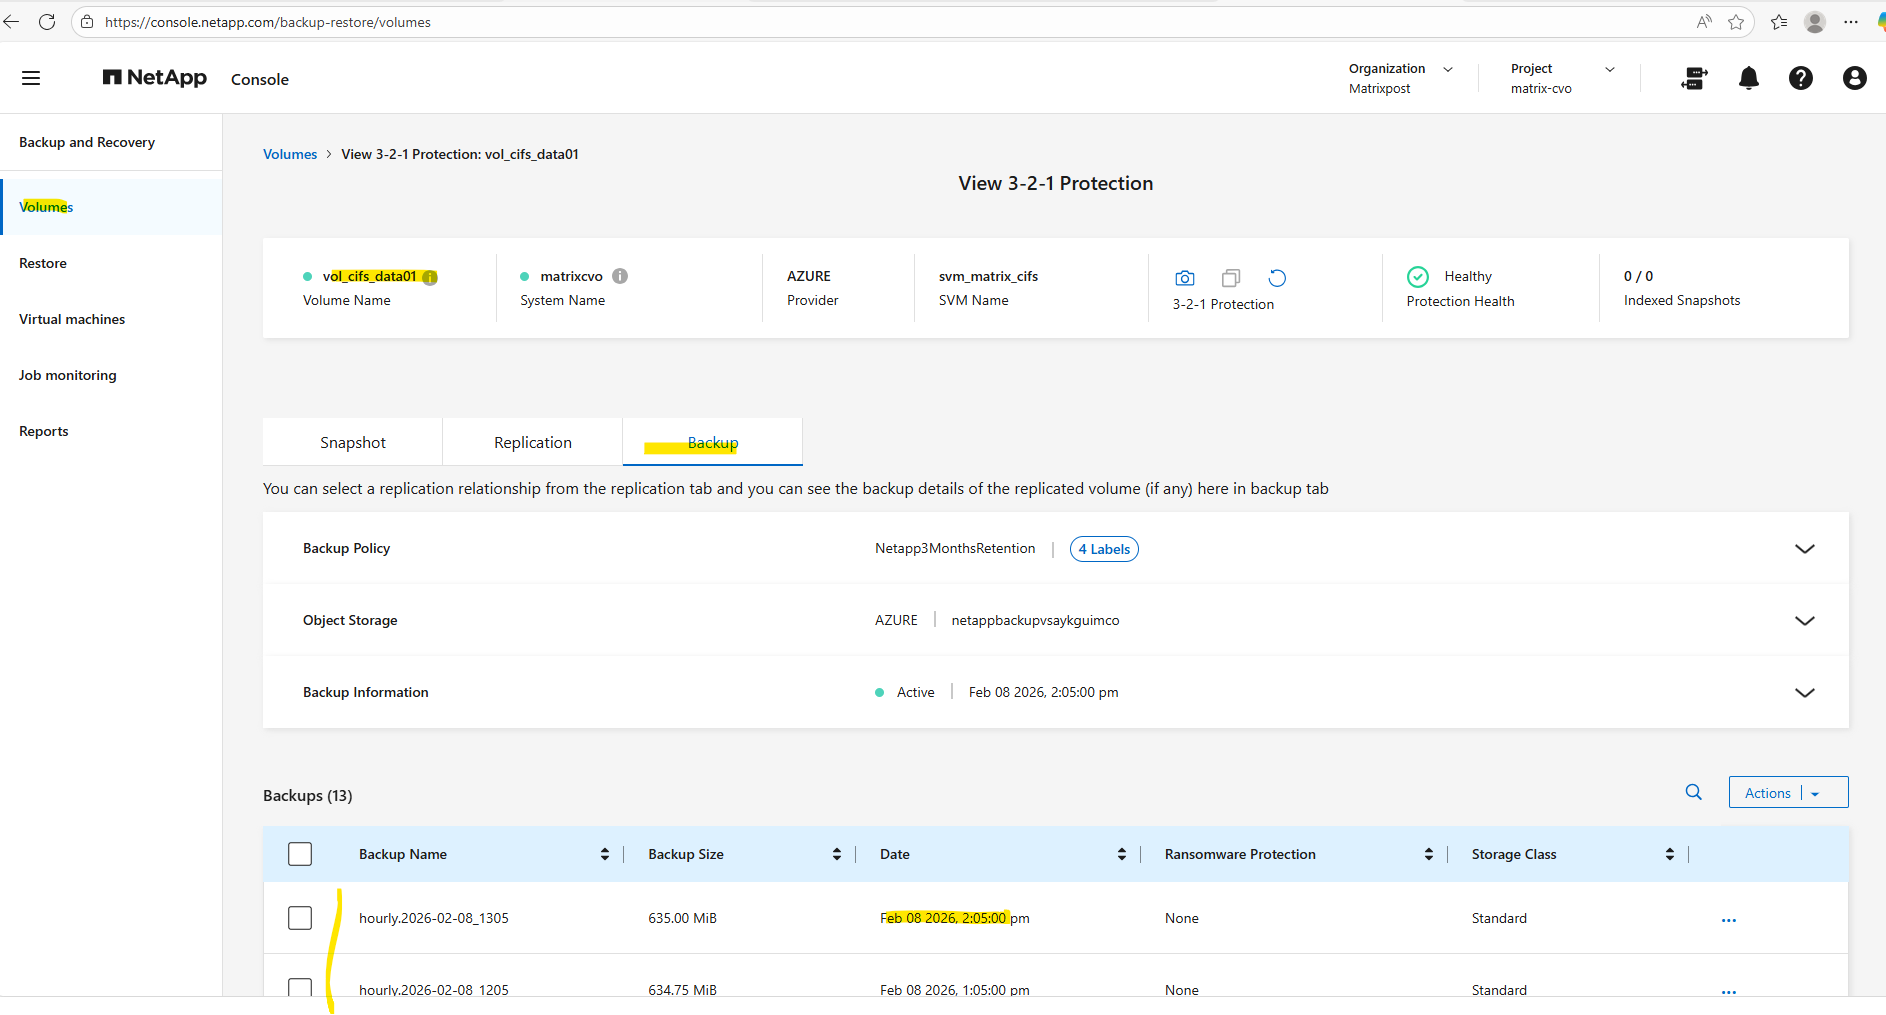Click the agents/connector icon in header

click(x=1694, y=78)
